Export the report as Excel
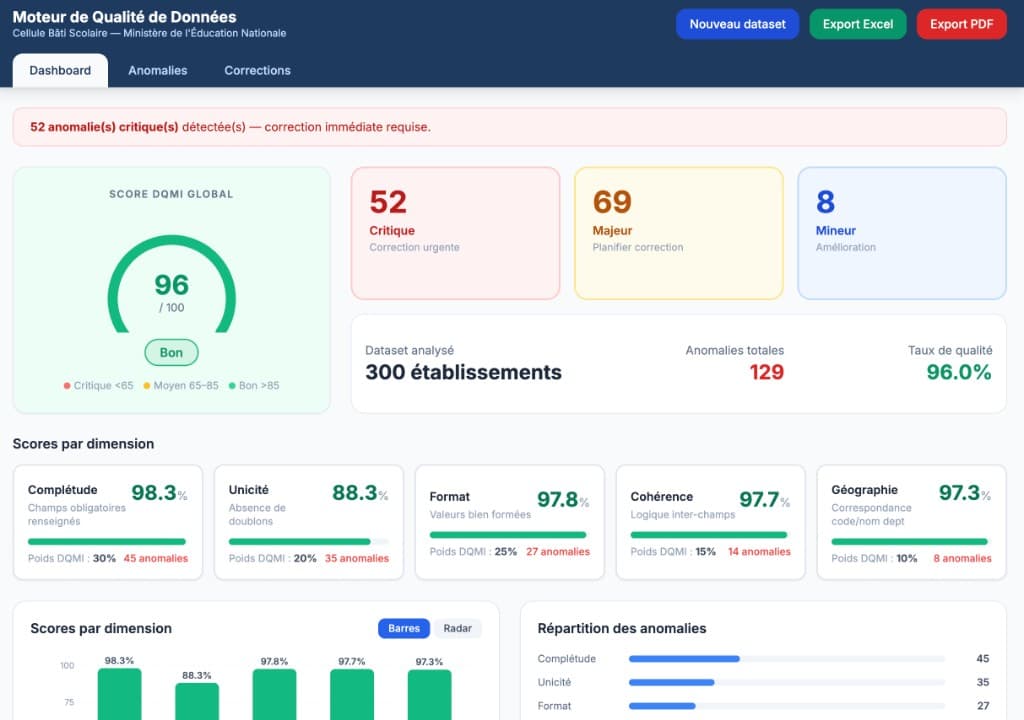1024x720 pixels. tap(857, 23)
